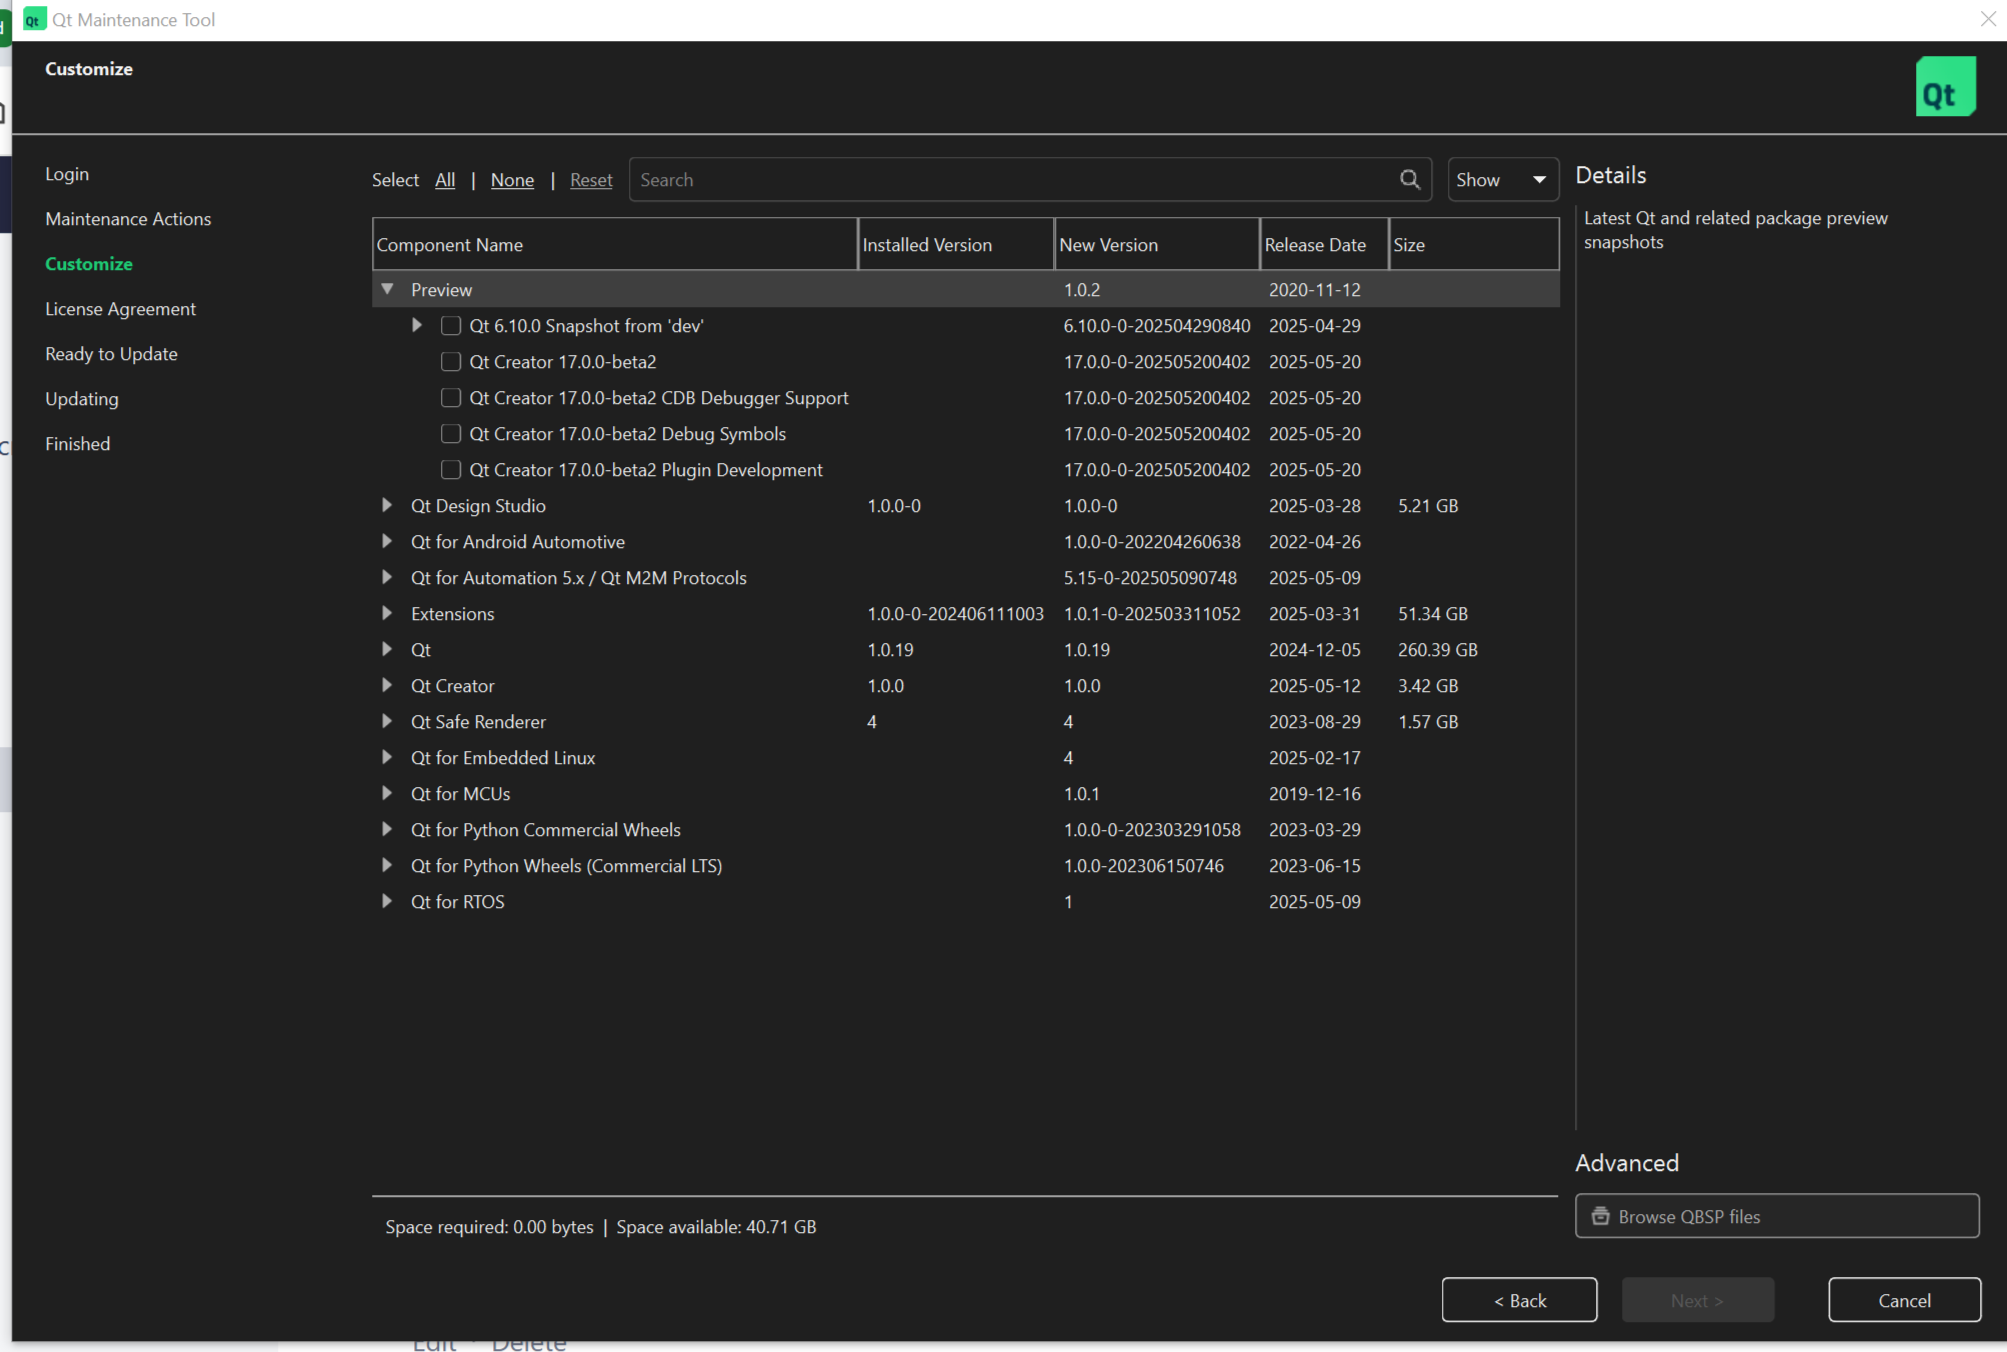
Task: Close the Qt Maintenance Tool window
Action: [1988, 19]
